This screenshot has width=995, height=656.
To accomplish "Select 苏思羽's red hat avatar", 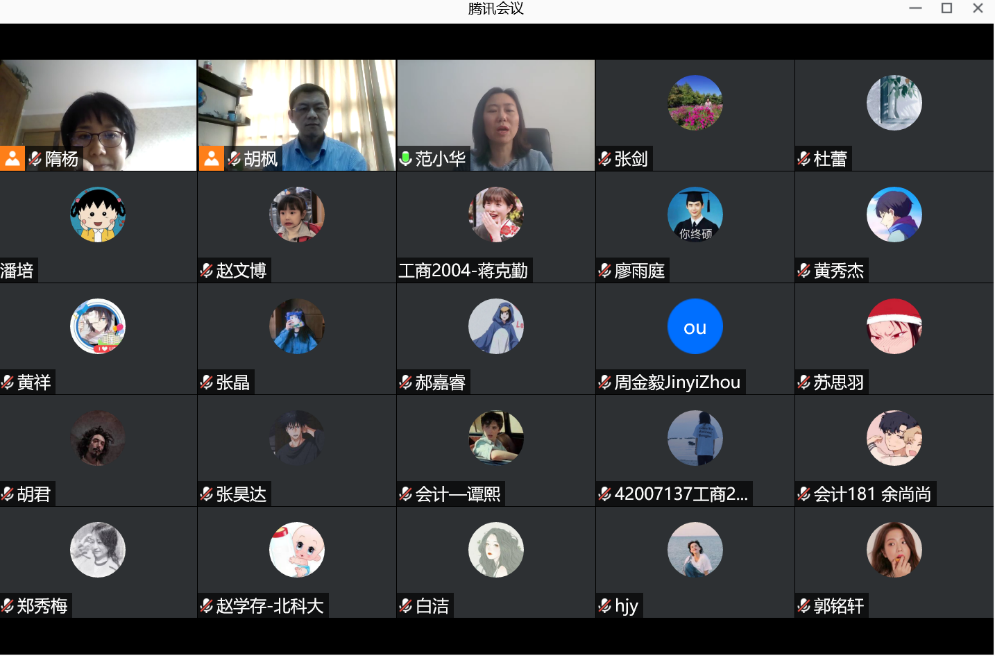I will tap(894, 327).
